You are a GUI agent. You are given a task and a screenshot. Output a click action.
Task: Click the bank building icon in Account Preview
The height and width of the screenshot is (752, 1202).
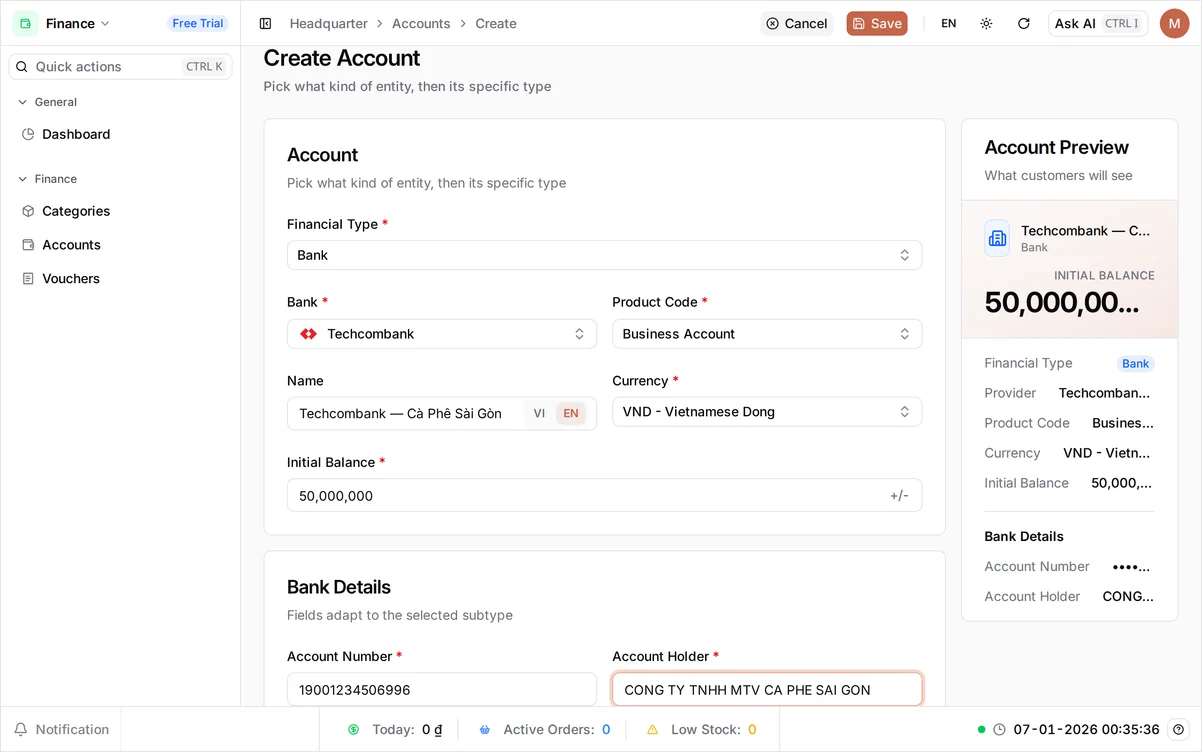pyautogui.click(x=997, y=238)
